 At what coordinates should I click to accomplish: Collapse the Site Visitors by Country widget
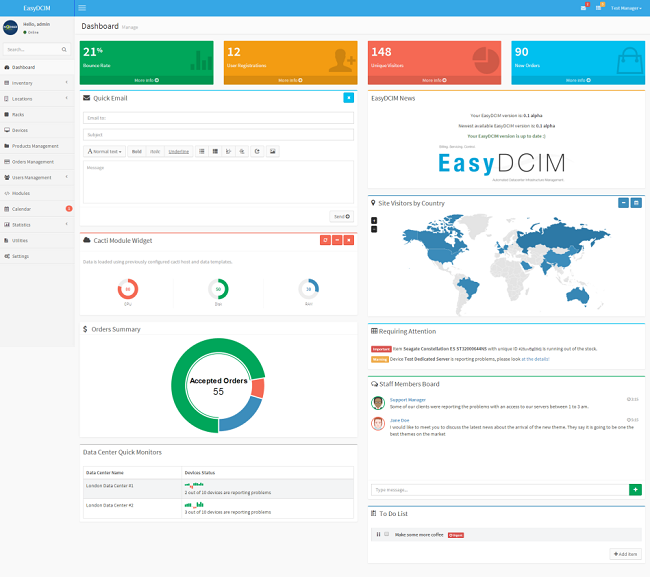[x=623, y=203]
